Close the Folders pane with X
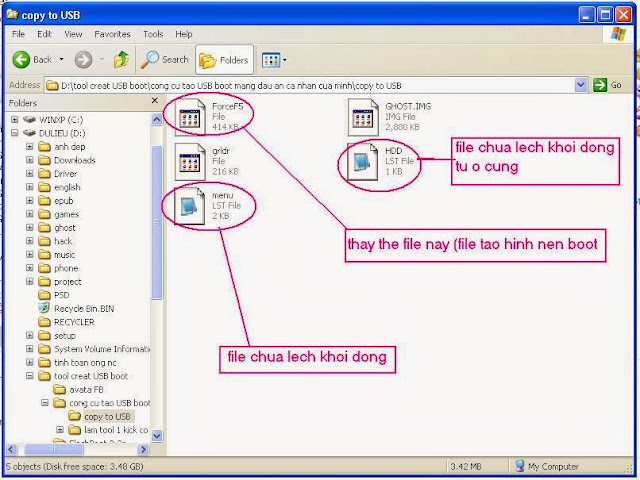 point(155,100)
